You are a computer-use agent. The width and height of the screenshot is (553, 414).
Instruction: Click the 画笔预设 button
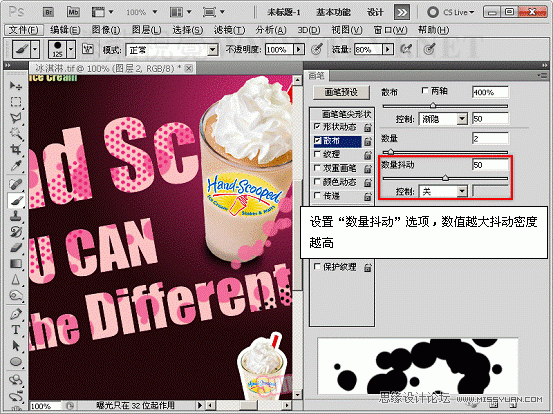[x=341, y=92]
